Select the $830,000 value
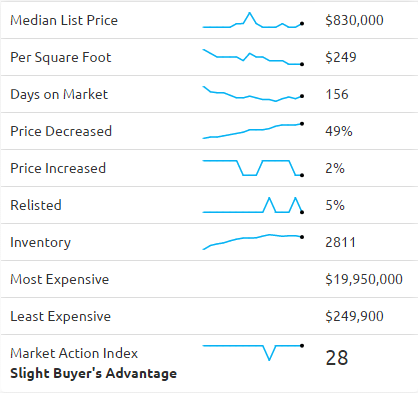The height and width of the screenshot is (393, 418). [354, 20]
